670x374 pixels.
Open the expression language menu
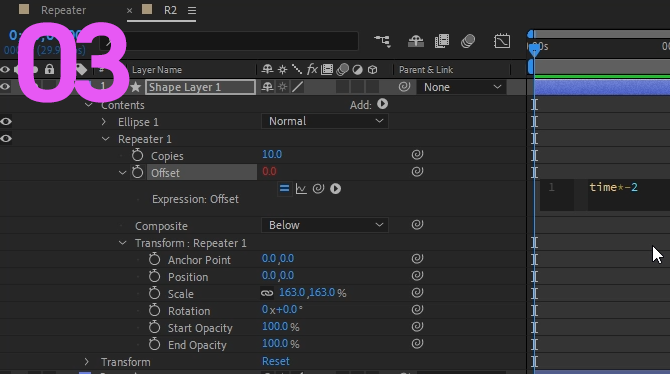tap(335, 188)
